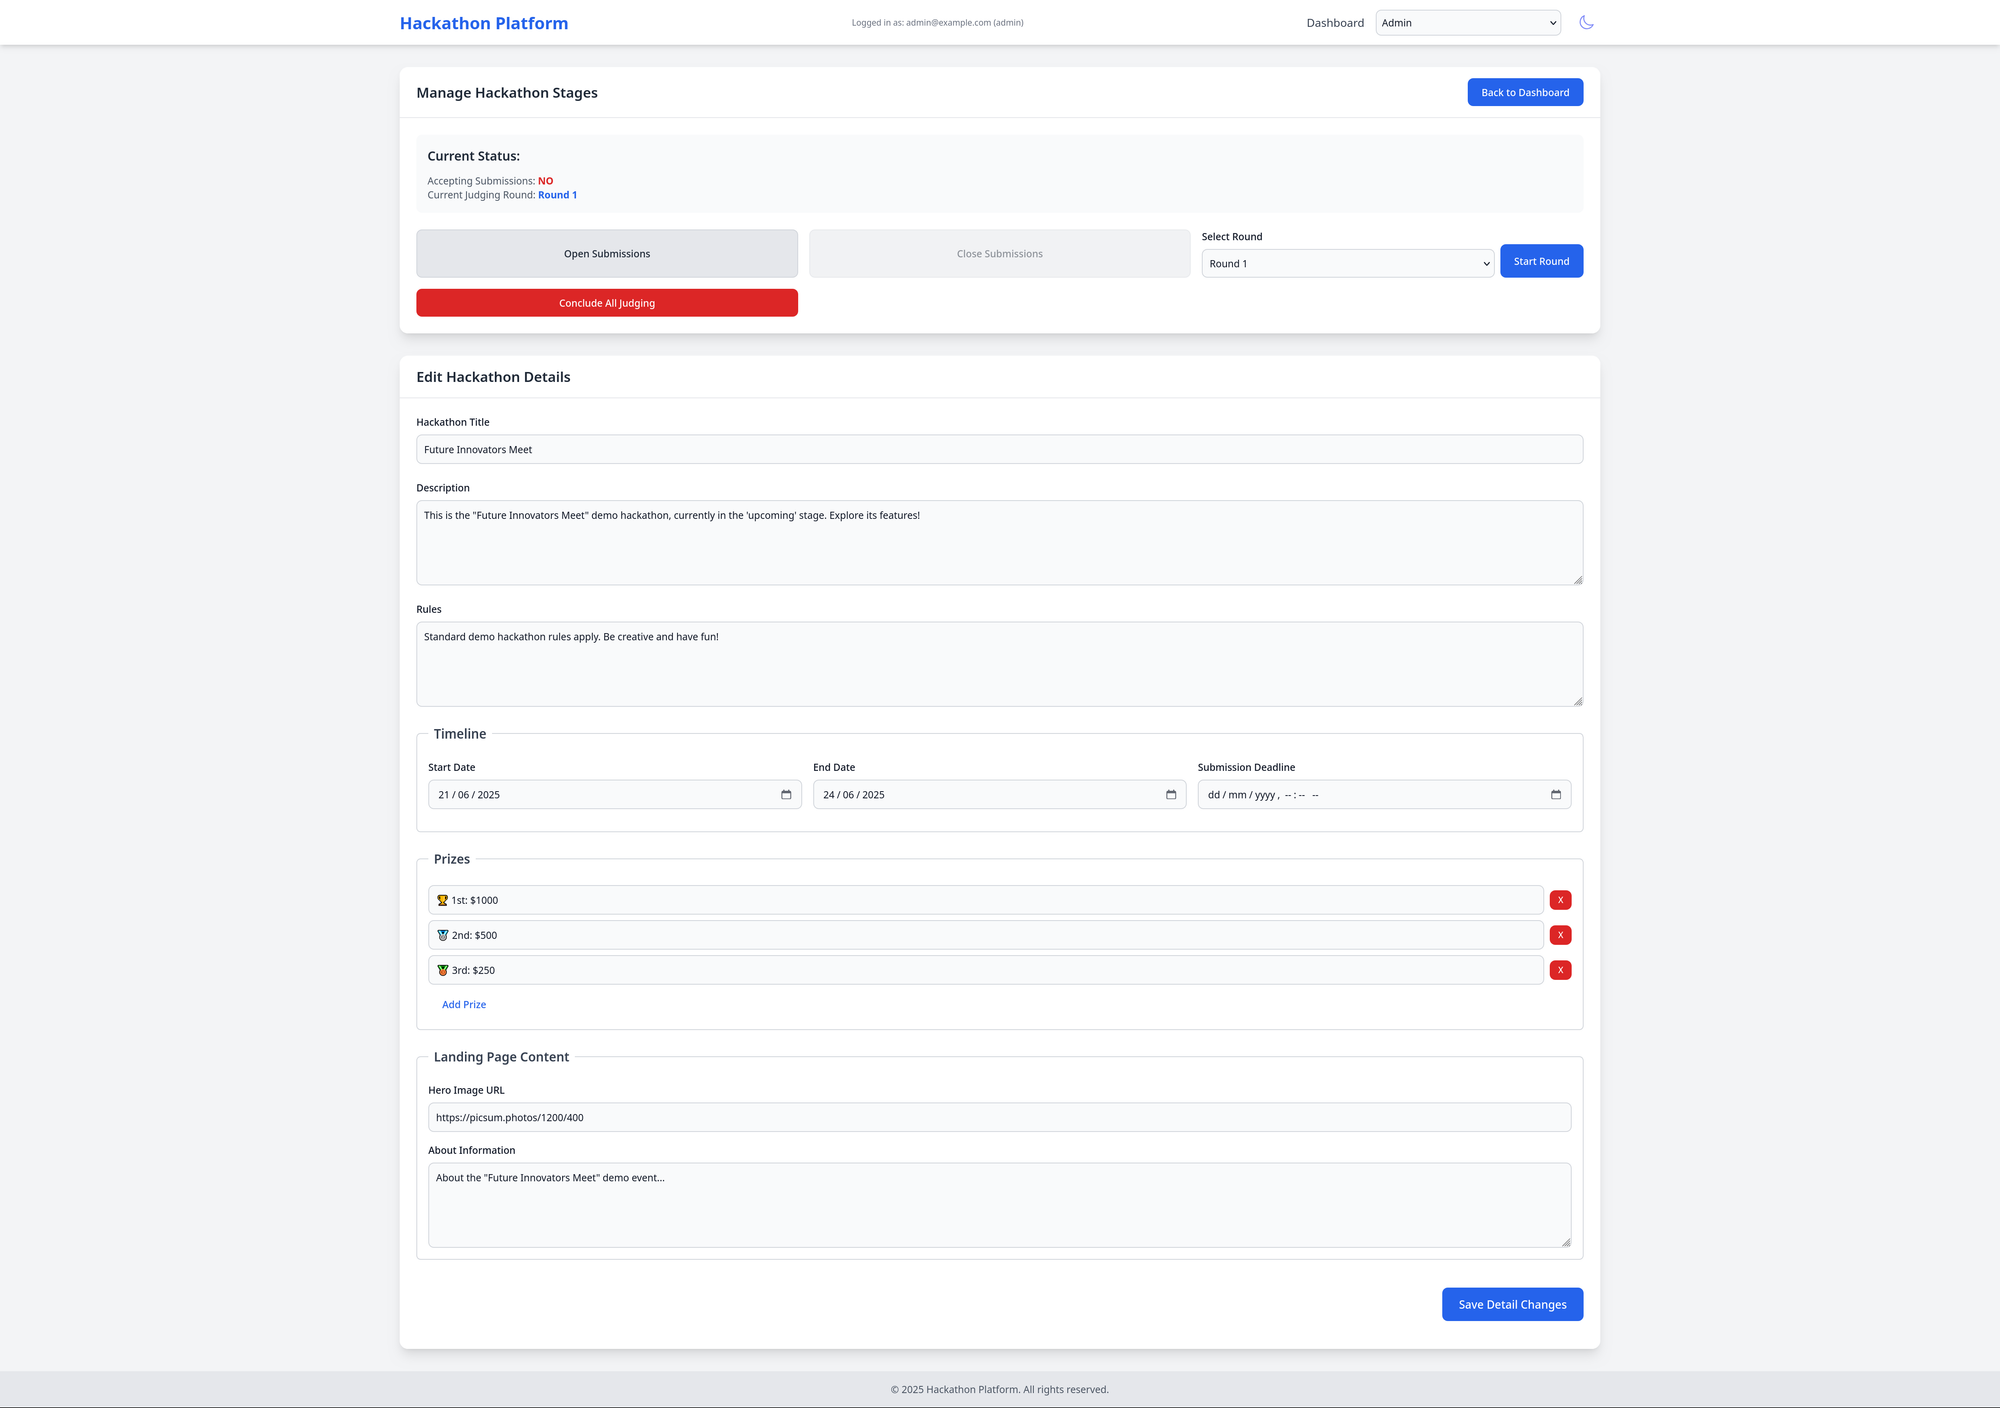Click the Add Prize link
The width and height of the screenshot is (2000, 1408).
(x=464, y=1005)
